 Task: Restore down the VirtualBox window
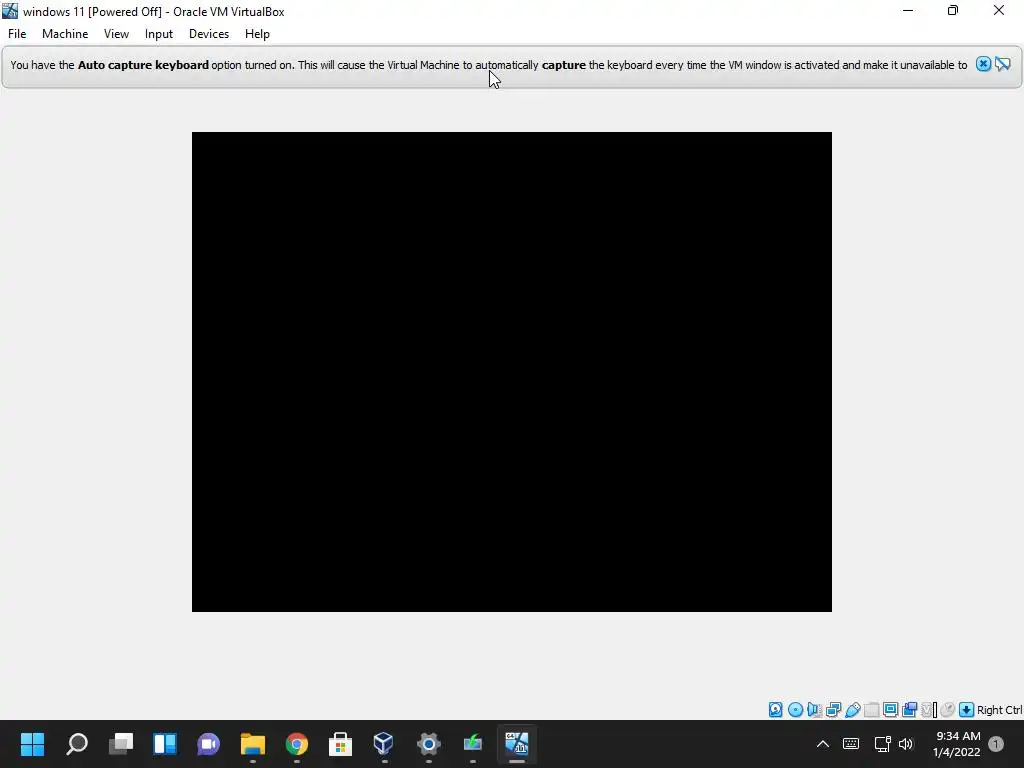pyautogui.click(x=953, y=11)
